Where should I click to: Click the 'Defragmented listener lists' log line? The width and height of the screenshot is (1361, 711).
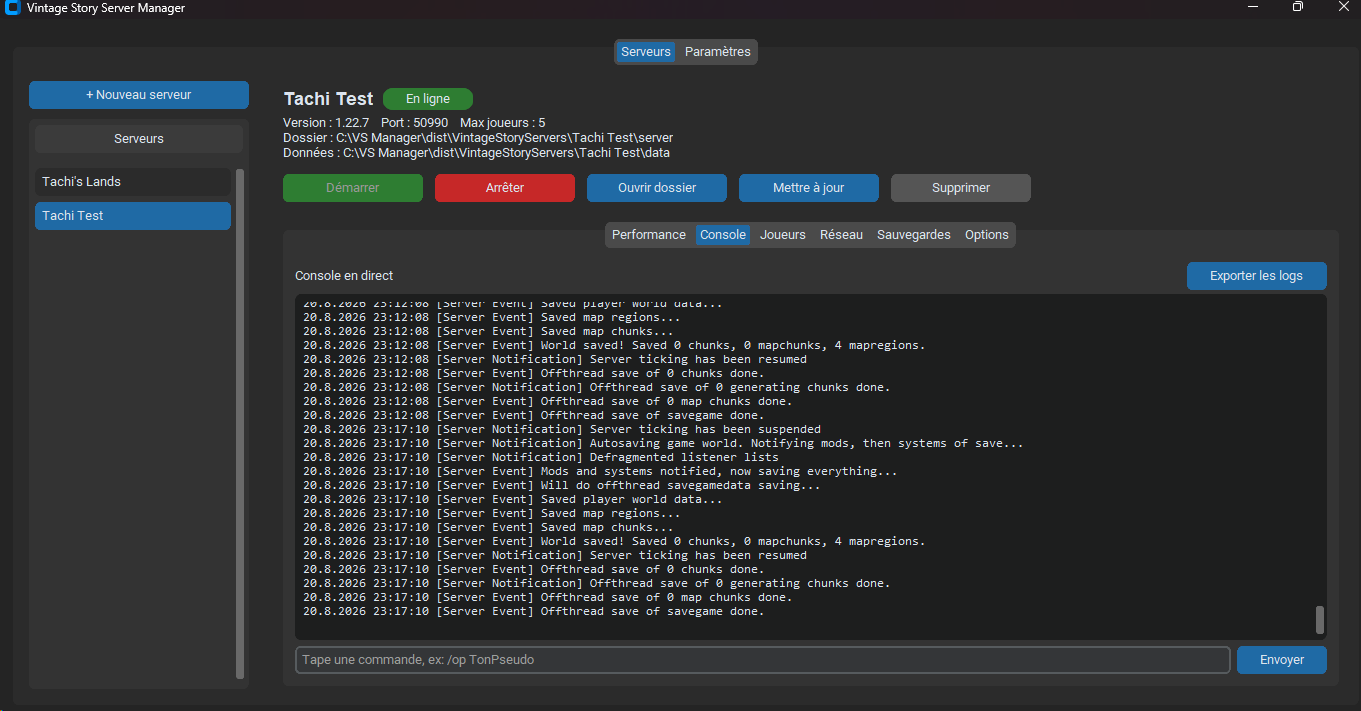[541, 457]
